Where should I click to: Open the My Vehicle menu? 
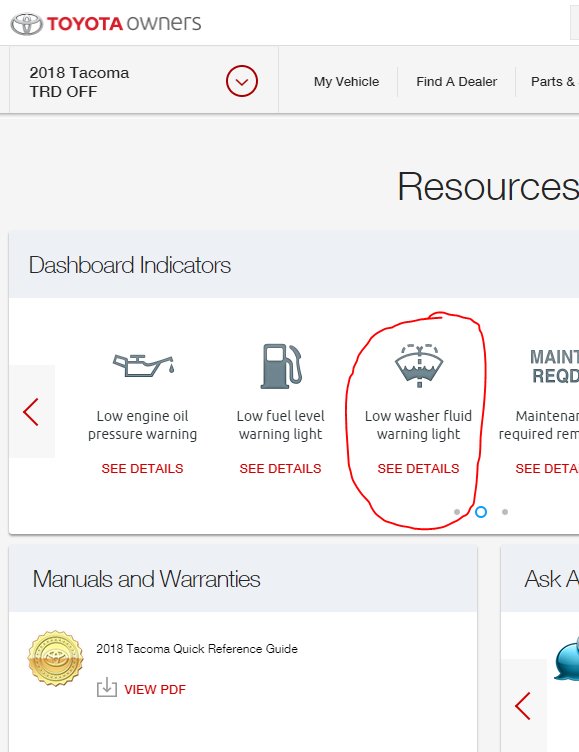(x=346, y=82)
